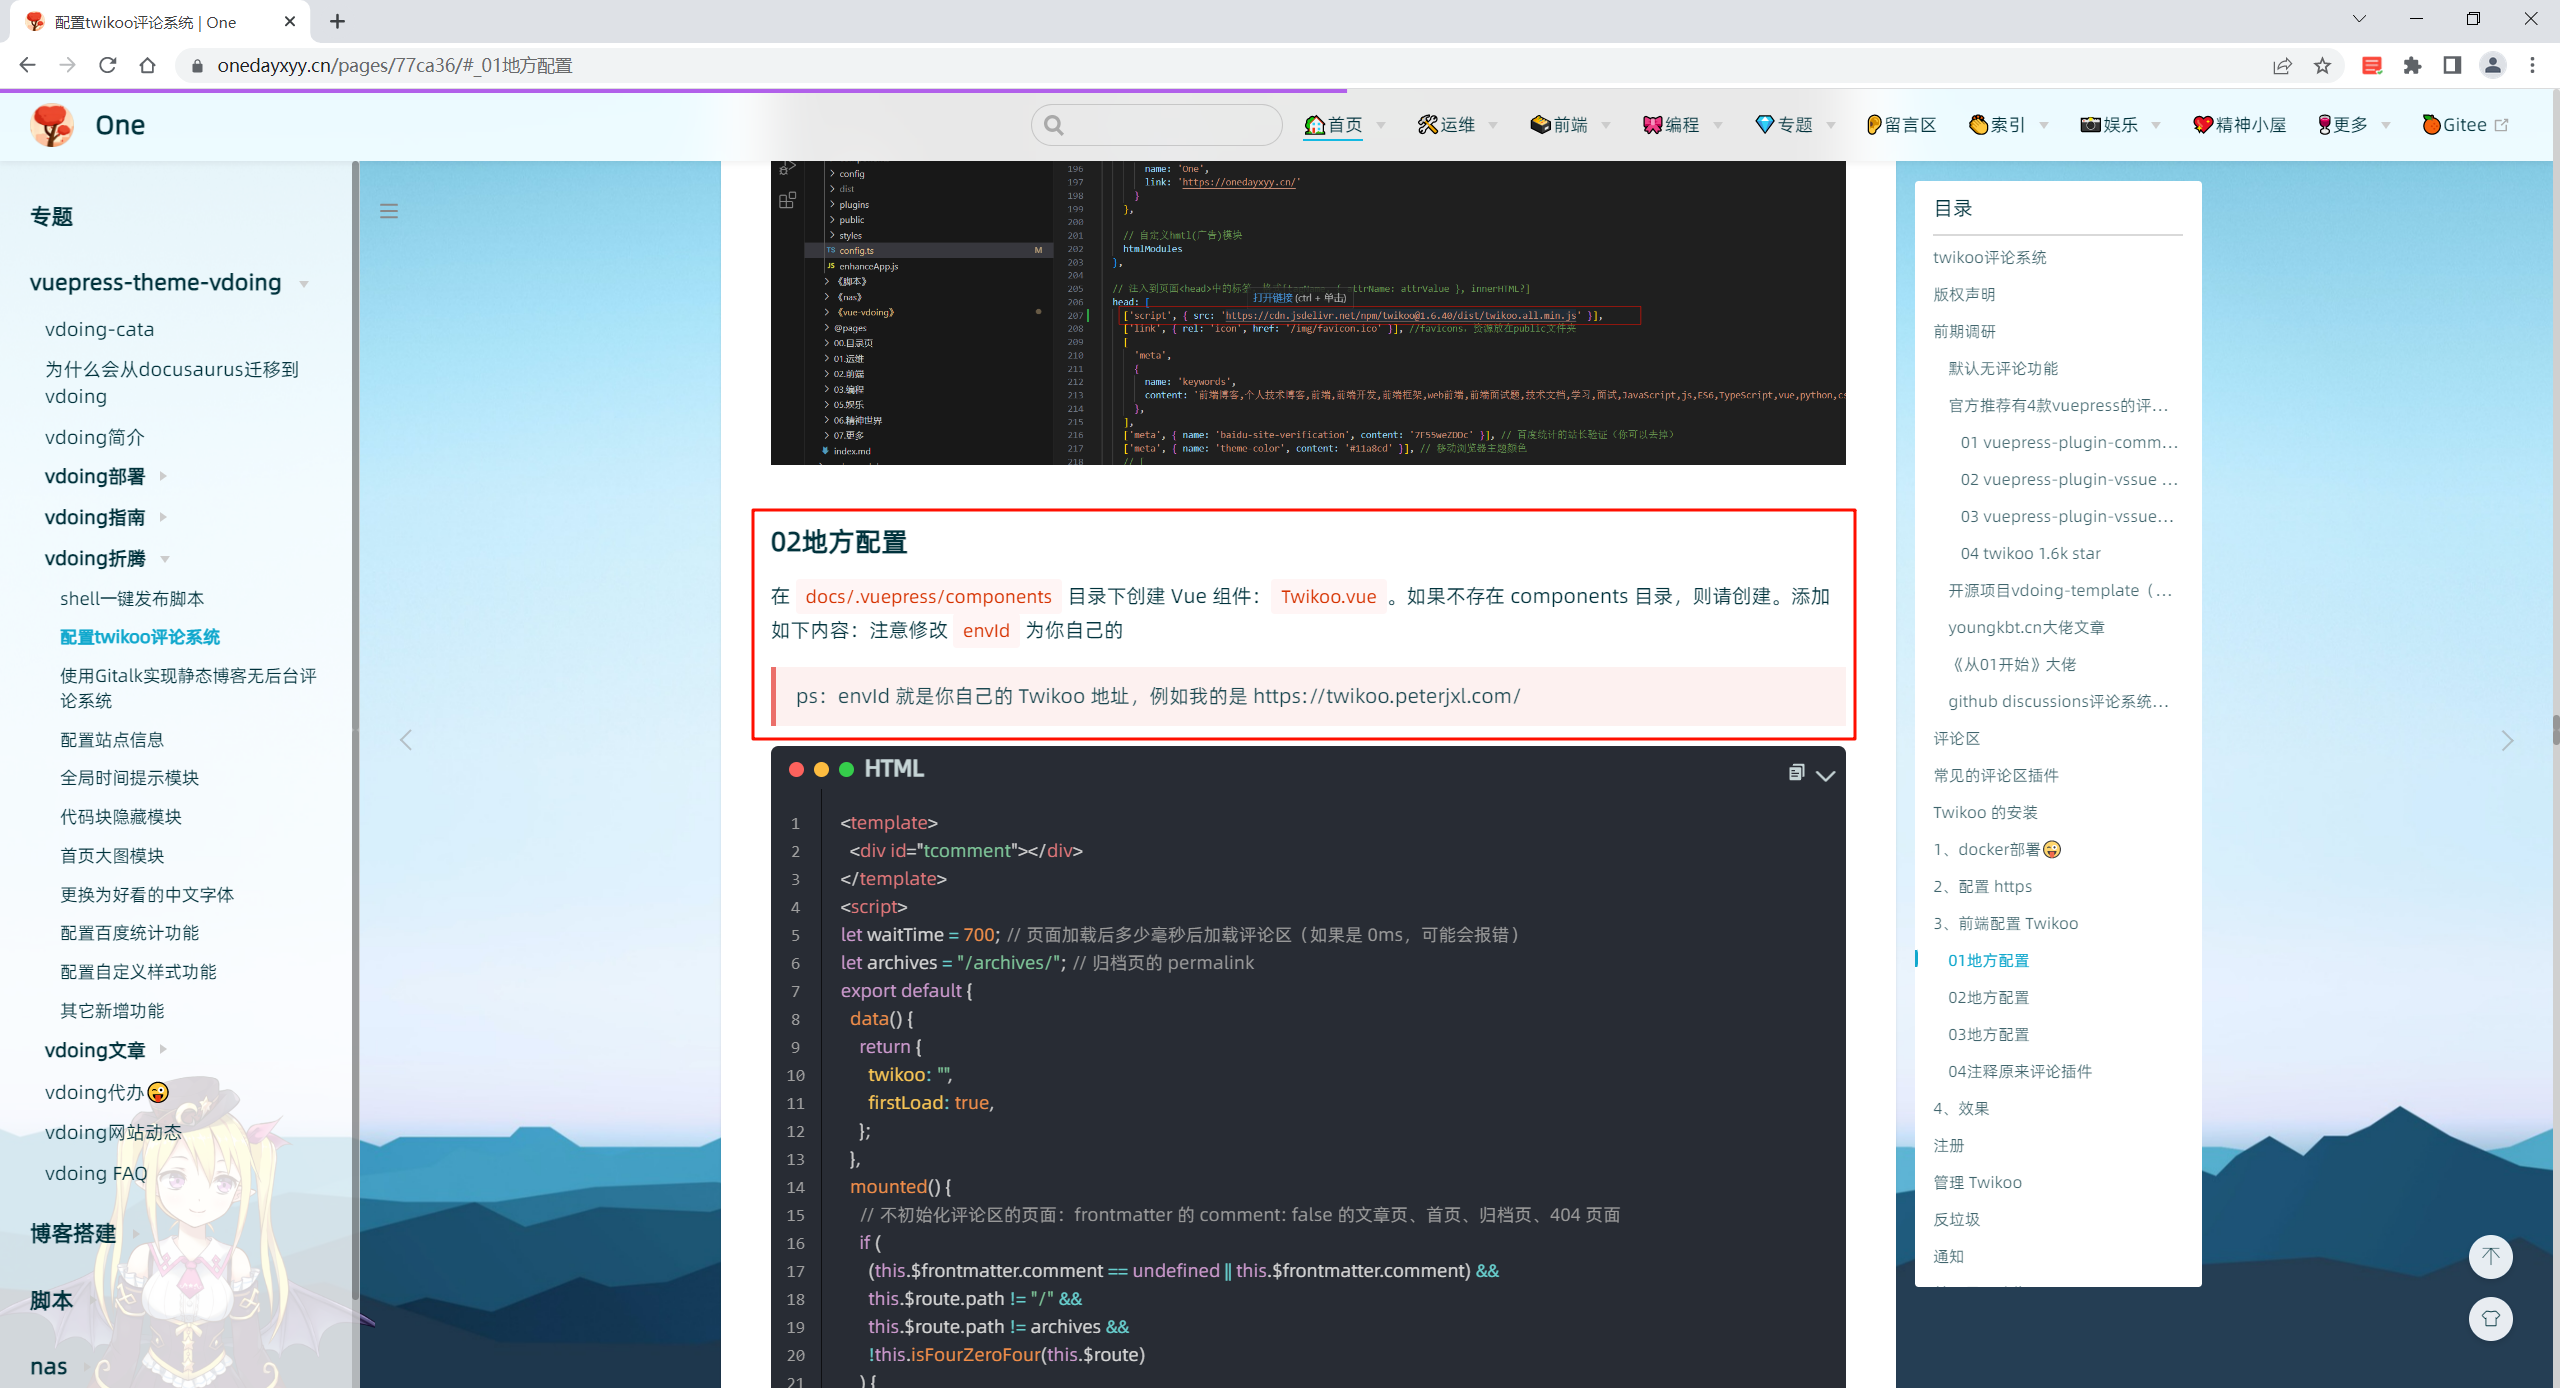Image resolution: width=2560 pixels, height=1388 pixels.
Task: Open the 首页 nav menu
Action: [1344, 125]
